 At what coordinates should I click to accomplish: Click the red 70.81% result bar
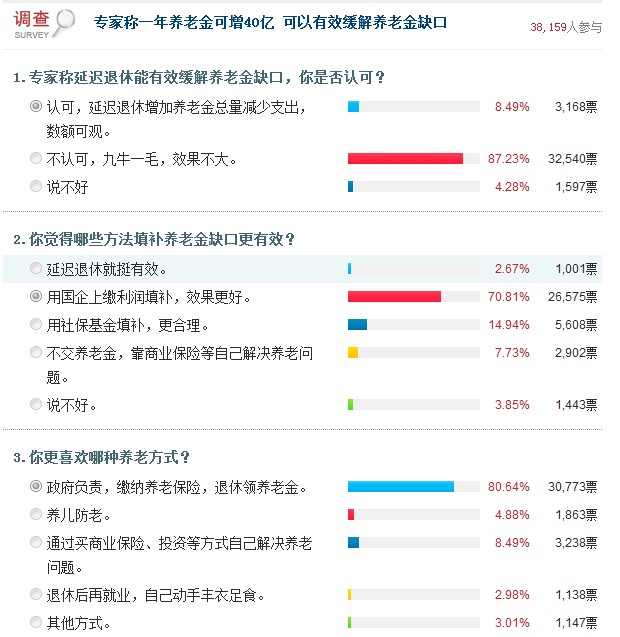(394, 296)
